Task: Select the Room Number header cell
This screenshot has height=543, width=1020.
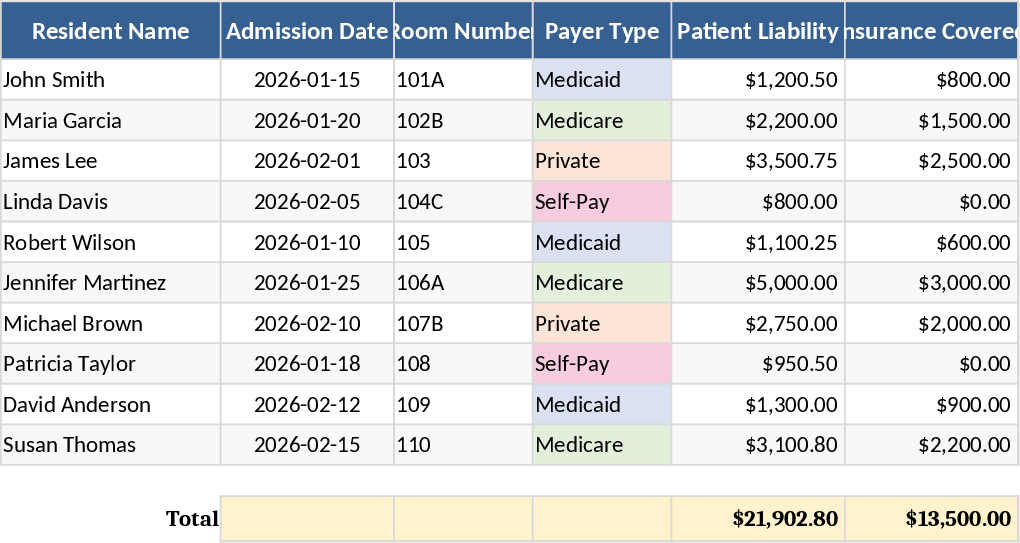Action: [x=463, y=31]
